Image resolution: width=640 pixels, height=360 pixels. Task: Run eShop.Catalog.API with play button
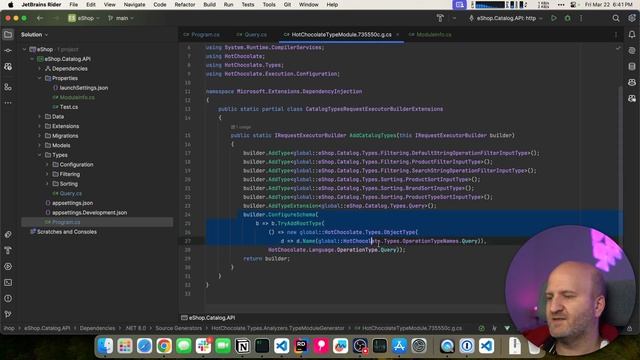pos(553,18)
